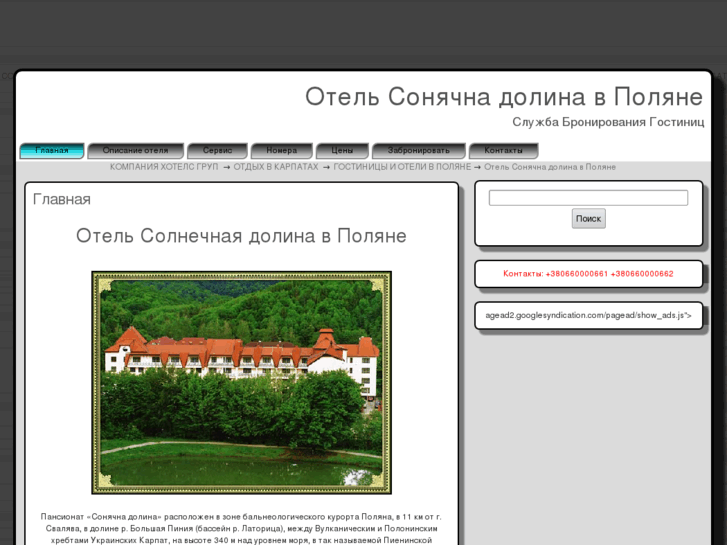This screenshot has height=545, width=727.
Task: Click the hotel photo with the pond
Action: tap(241, 382)
